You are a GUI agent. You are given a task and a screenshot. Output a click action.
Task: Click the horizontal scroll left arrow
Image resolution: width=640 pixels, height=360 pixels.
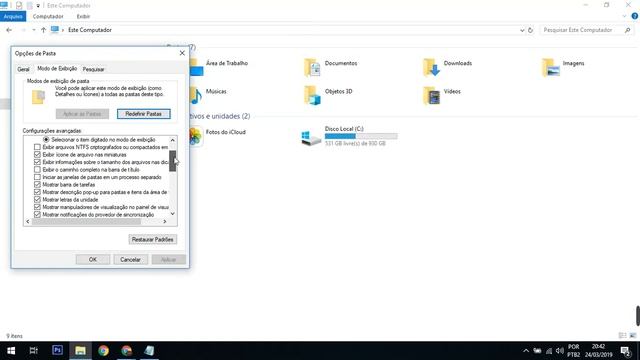tap(28, 222)
